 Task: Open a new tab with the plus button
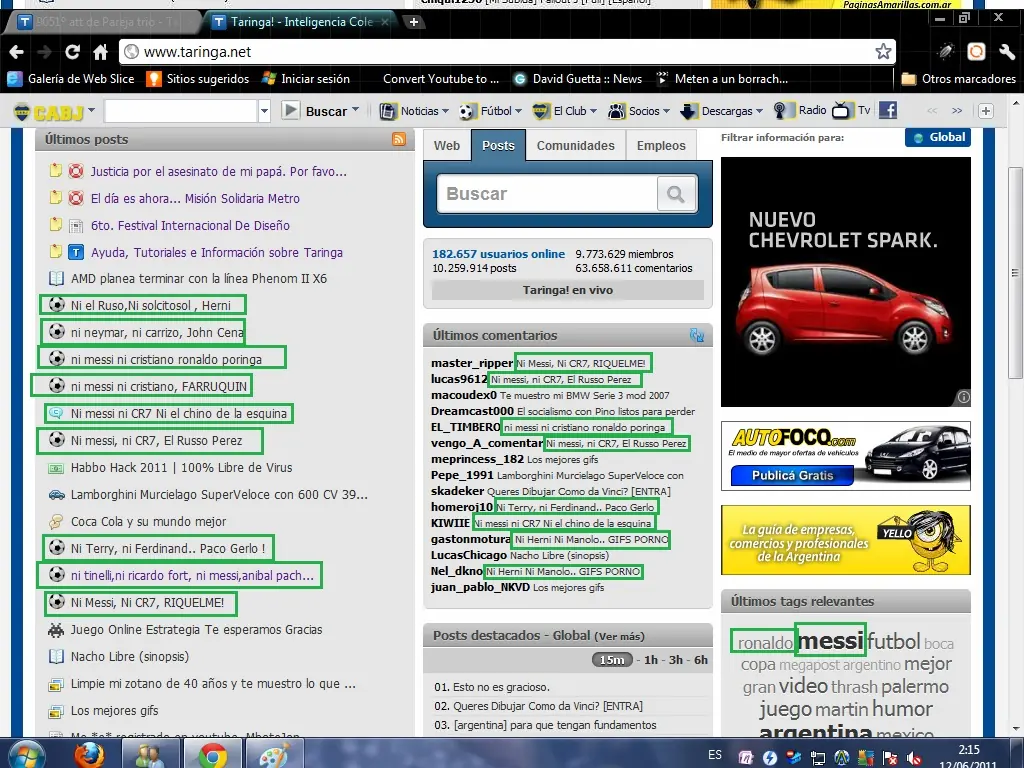coord(413,22)
